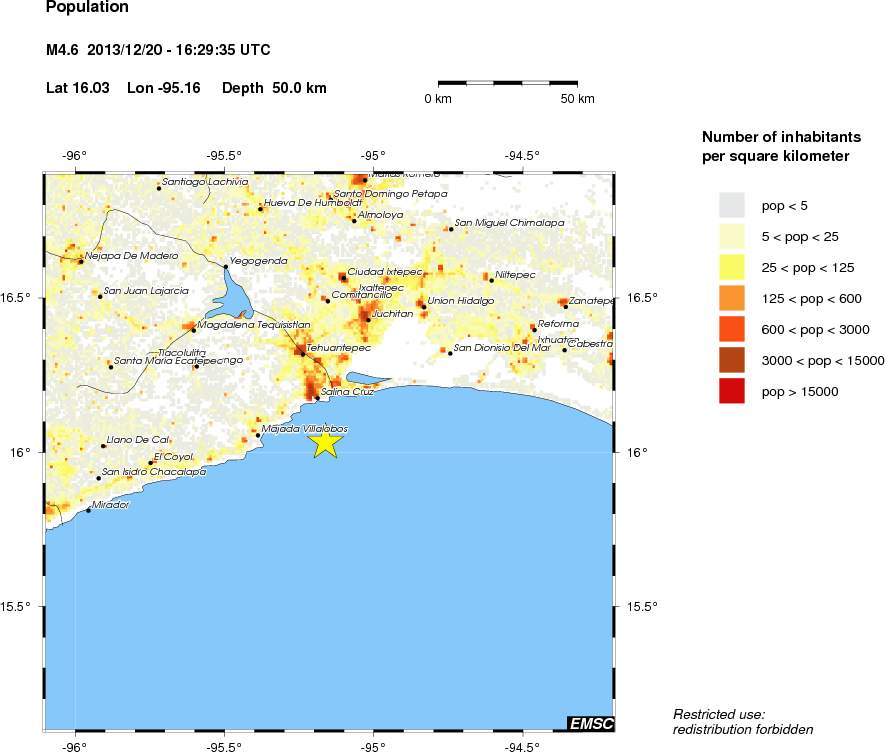Click the '125 < pop < 600' orange swatch
This screenshot has height=752, width=885.
click(732, 298)
